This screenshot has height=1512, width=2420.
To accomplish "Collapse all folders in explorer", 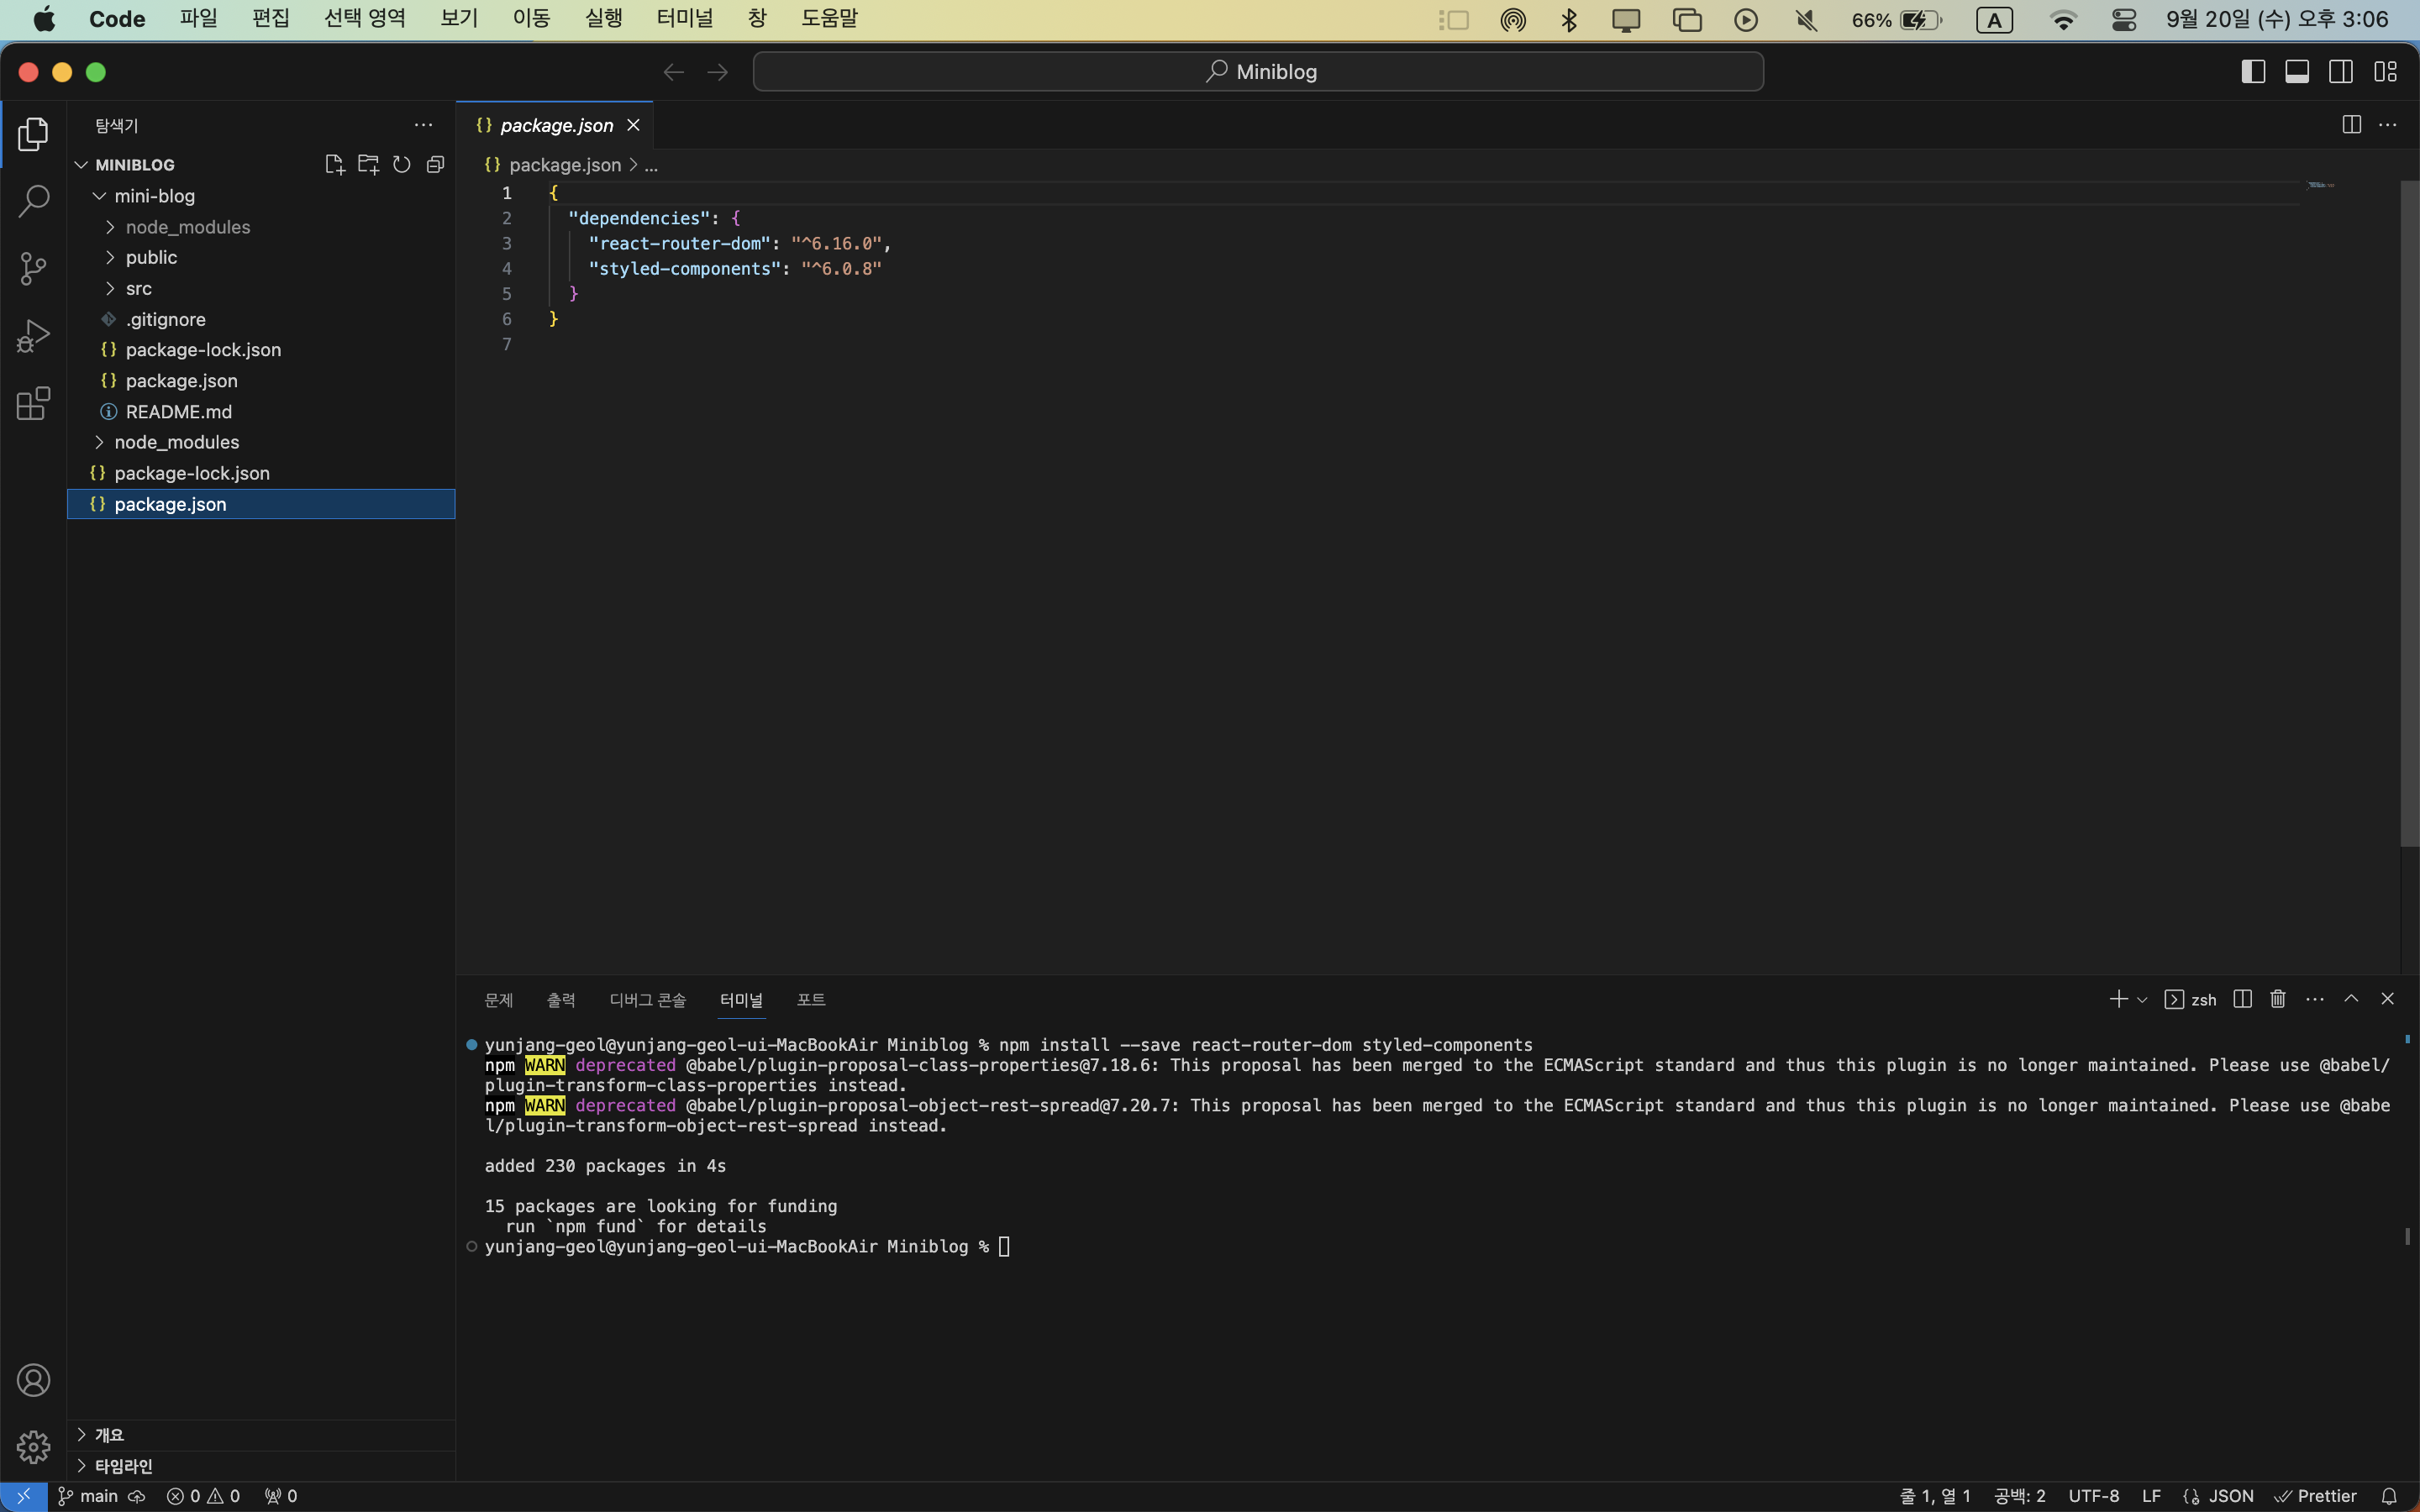I will tap(435, 165).
